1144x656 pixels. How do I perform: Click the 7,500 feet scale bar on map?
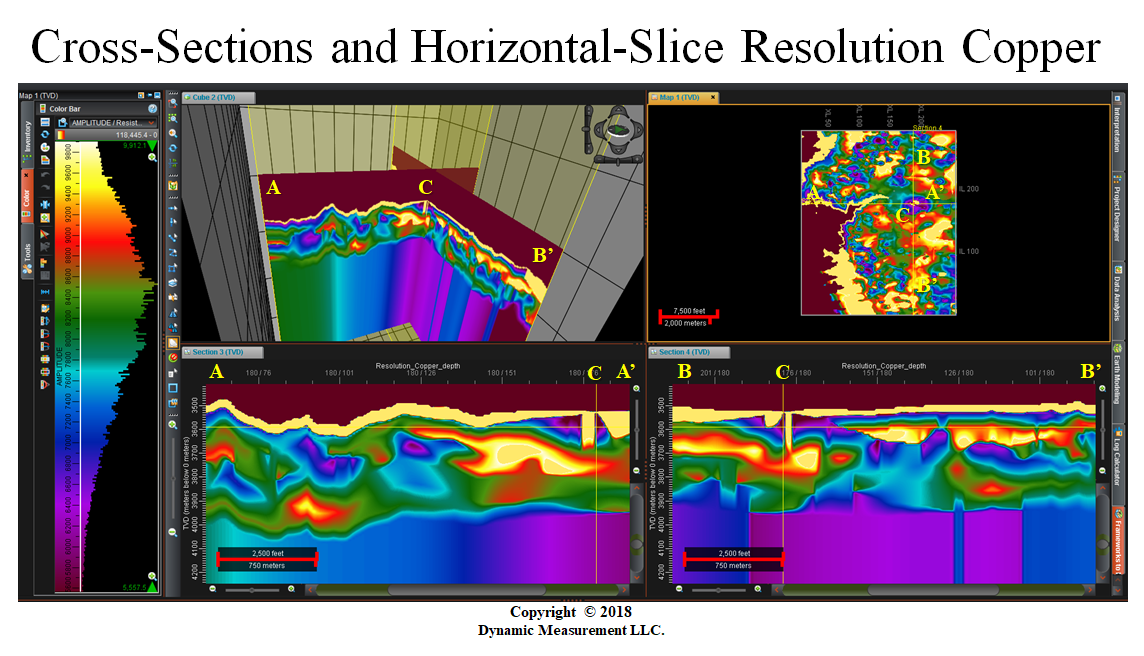coord(689,316)
